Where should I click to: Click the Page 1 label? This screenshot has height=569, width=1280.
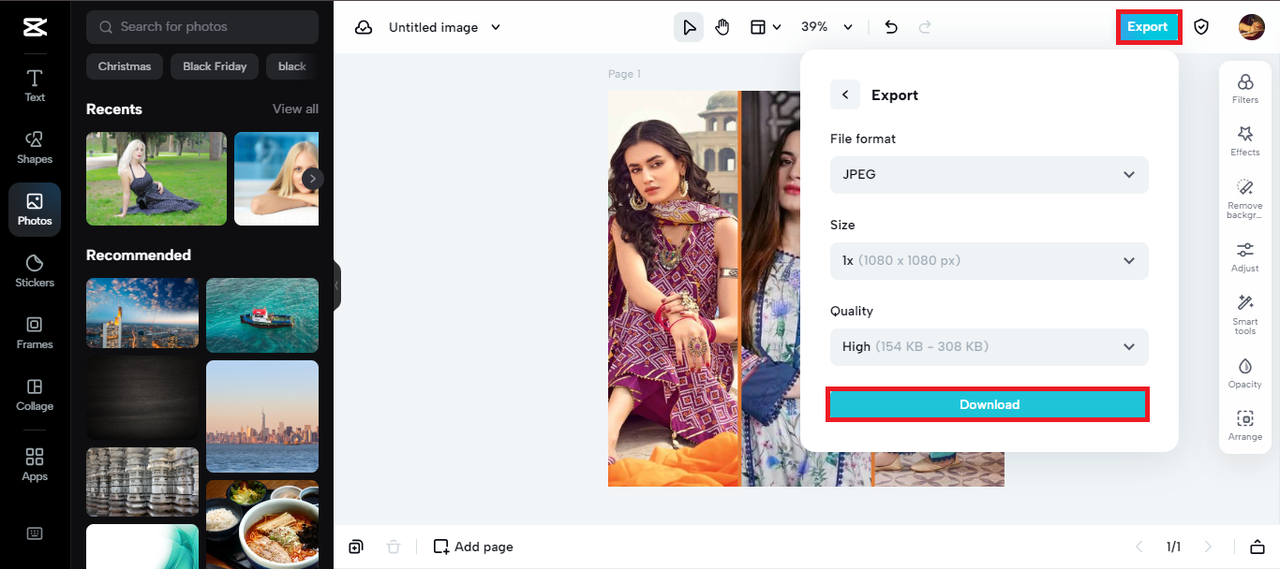click(x=624, y=74)
